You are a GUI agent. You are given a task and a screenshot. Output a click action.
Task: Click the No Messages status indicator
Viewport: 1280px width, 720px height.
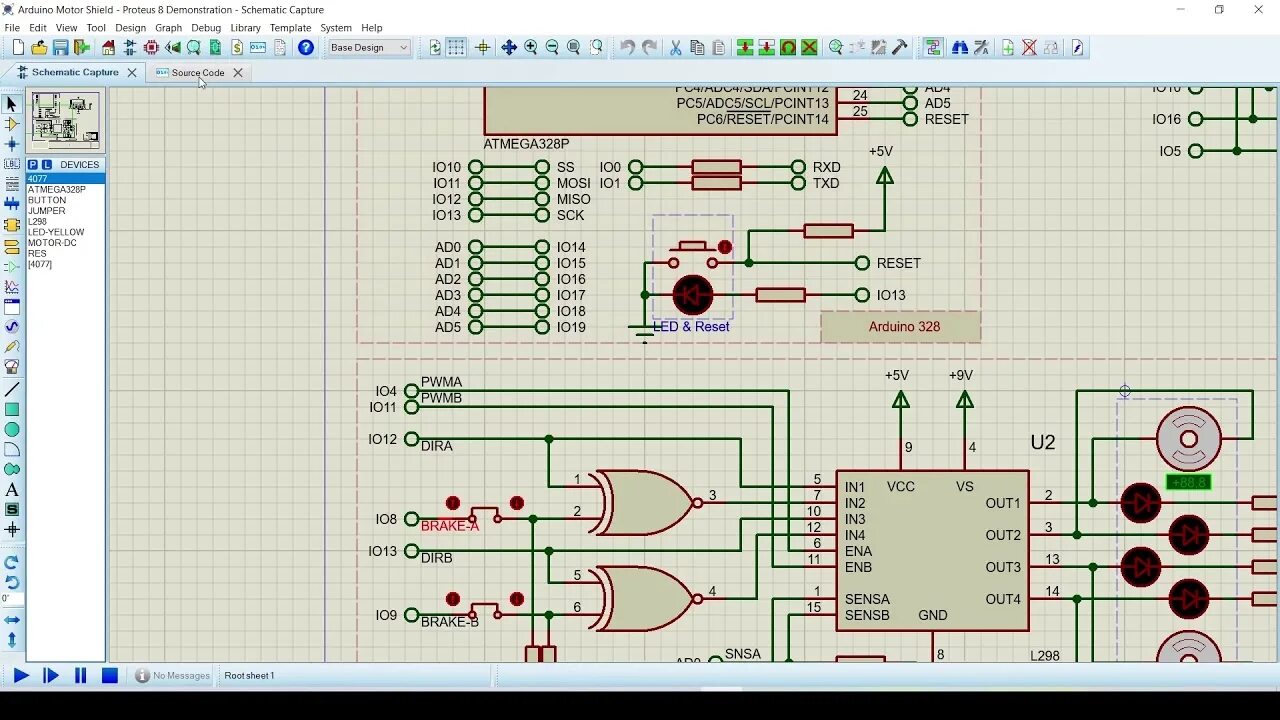172,676
